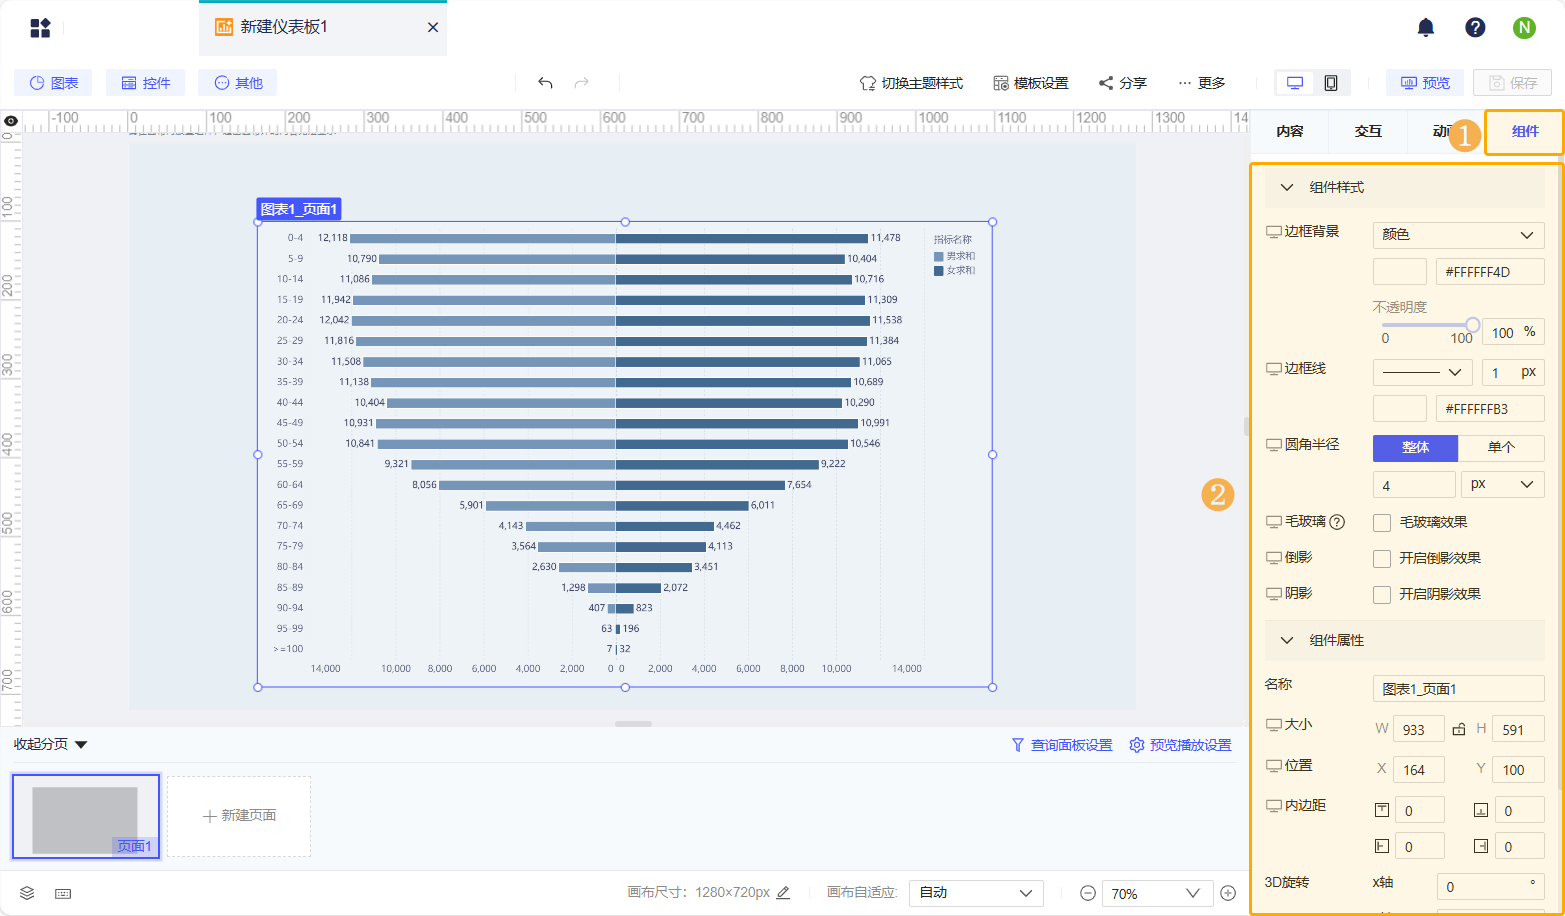
Task: Click the 分享 share button
Action: (x=1122, y=83)
